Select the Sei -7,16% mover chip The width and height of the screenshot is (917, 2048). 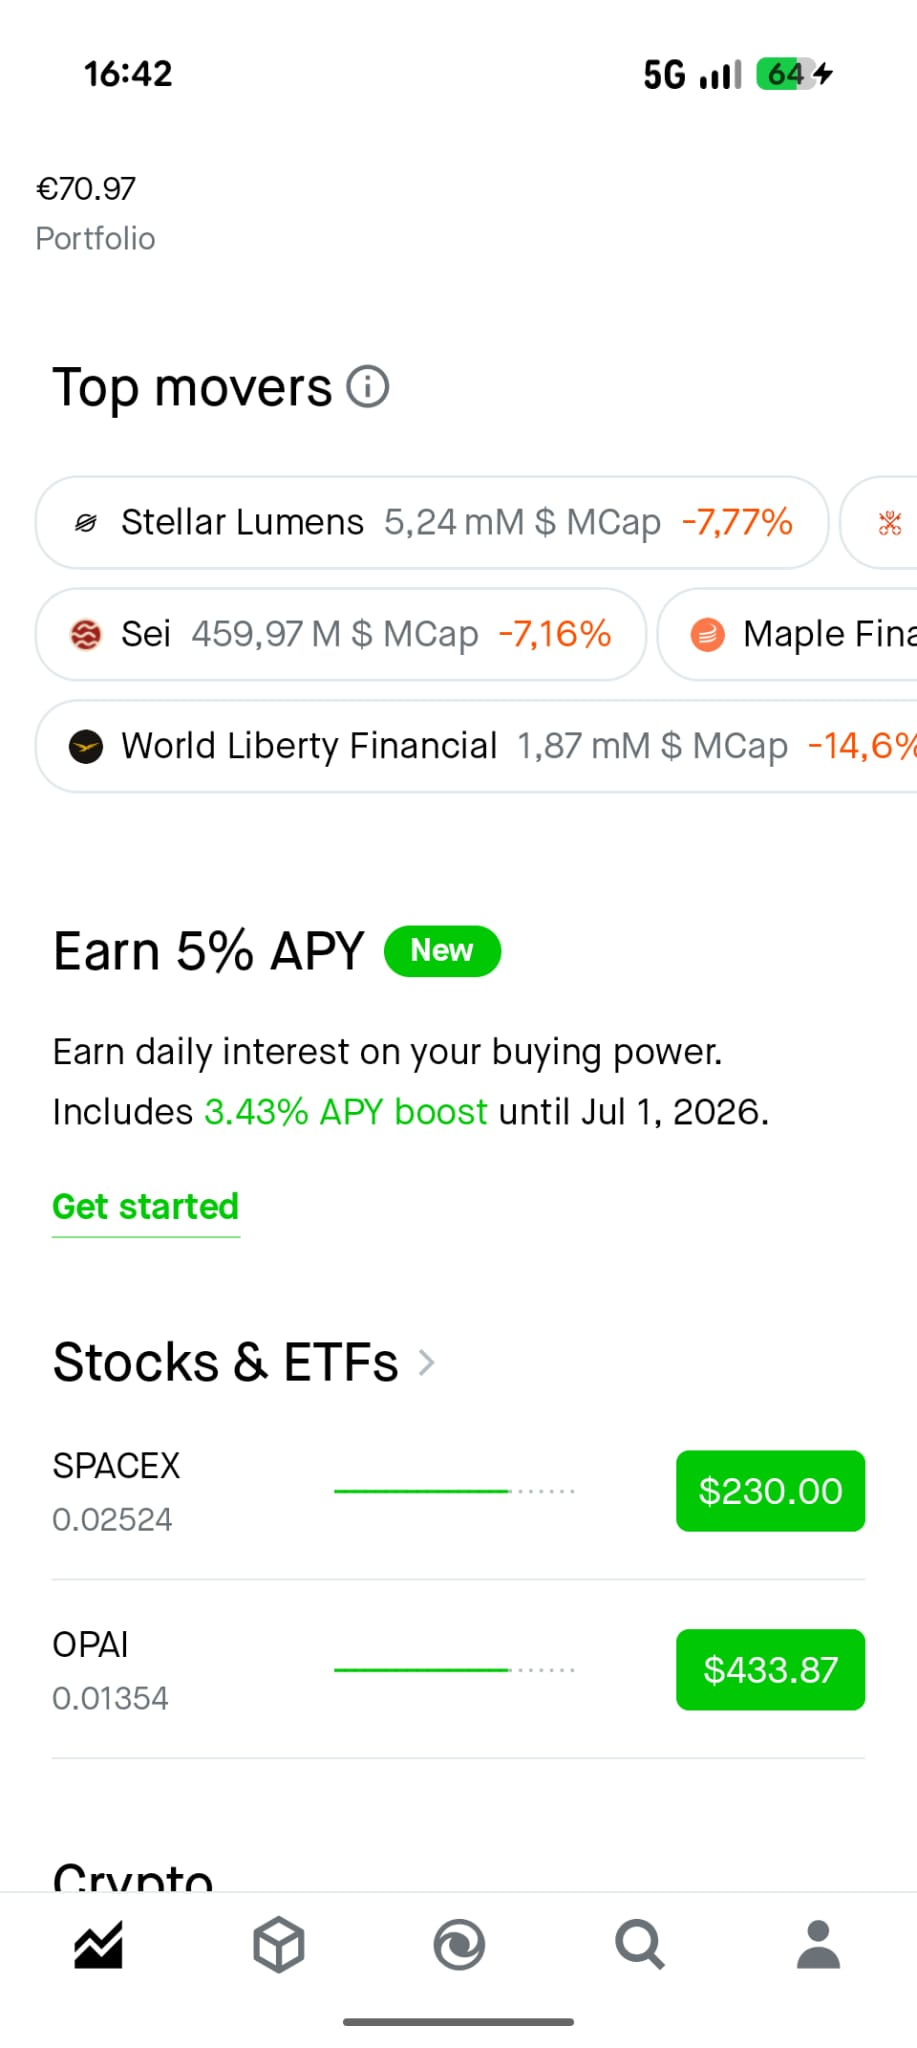click(x=341, y=634)
